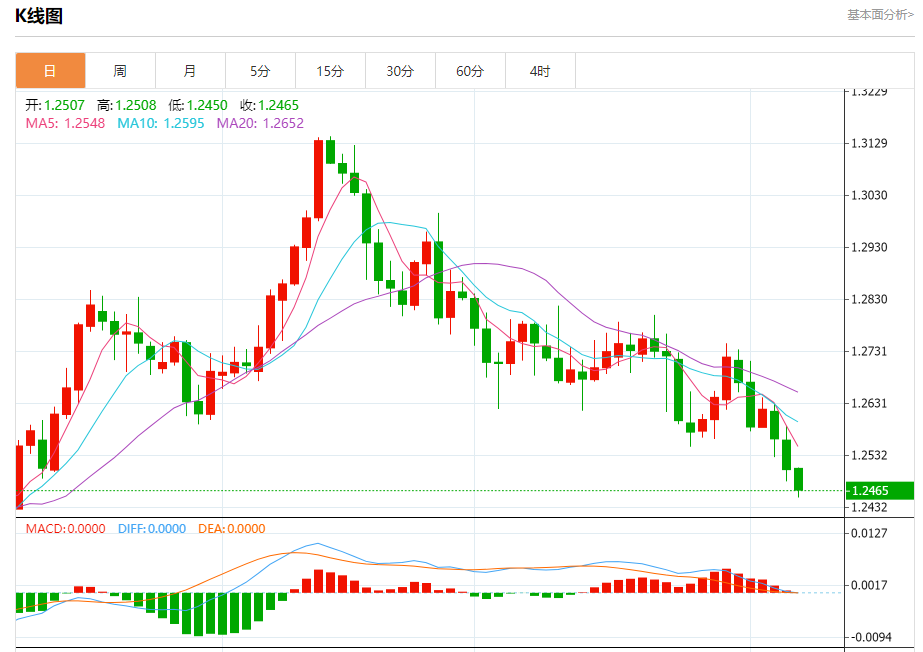Click the 0.0017 MACD axis label

869,585
